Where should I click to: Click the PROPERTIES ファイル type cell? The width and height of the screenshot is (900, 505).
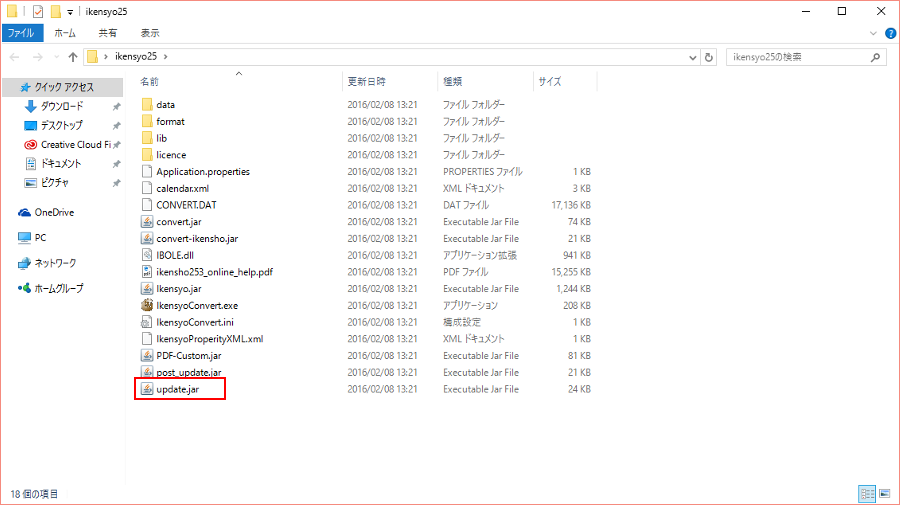pos(482,172)
